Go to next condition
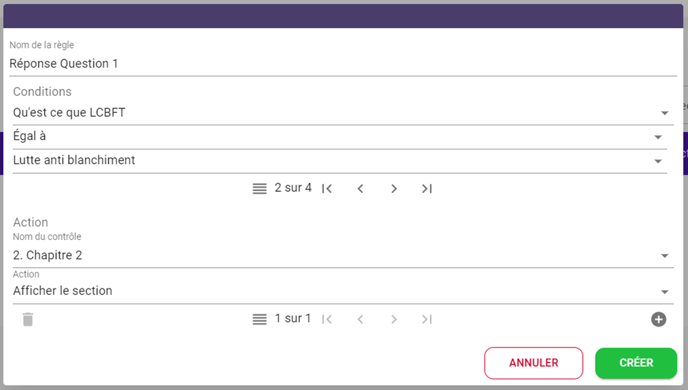The width and height of the screenshot is (688, 390). point(394,189)
